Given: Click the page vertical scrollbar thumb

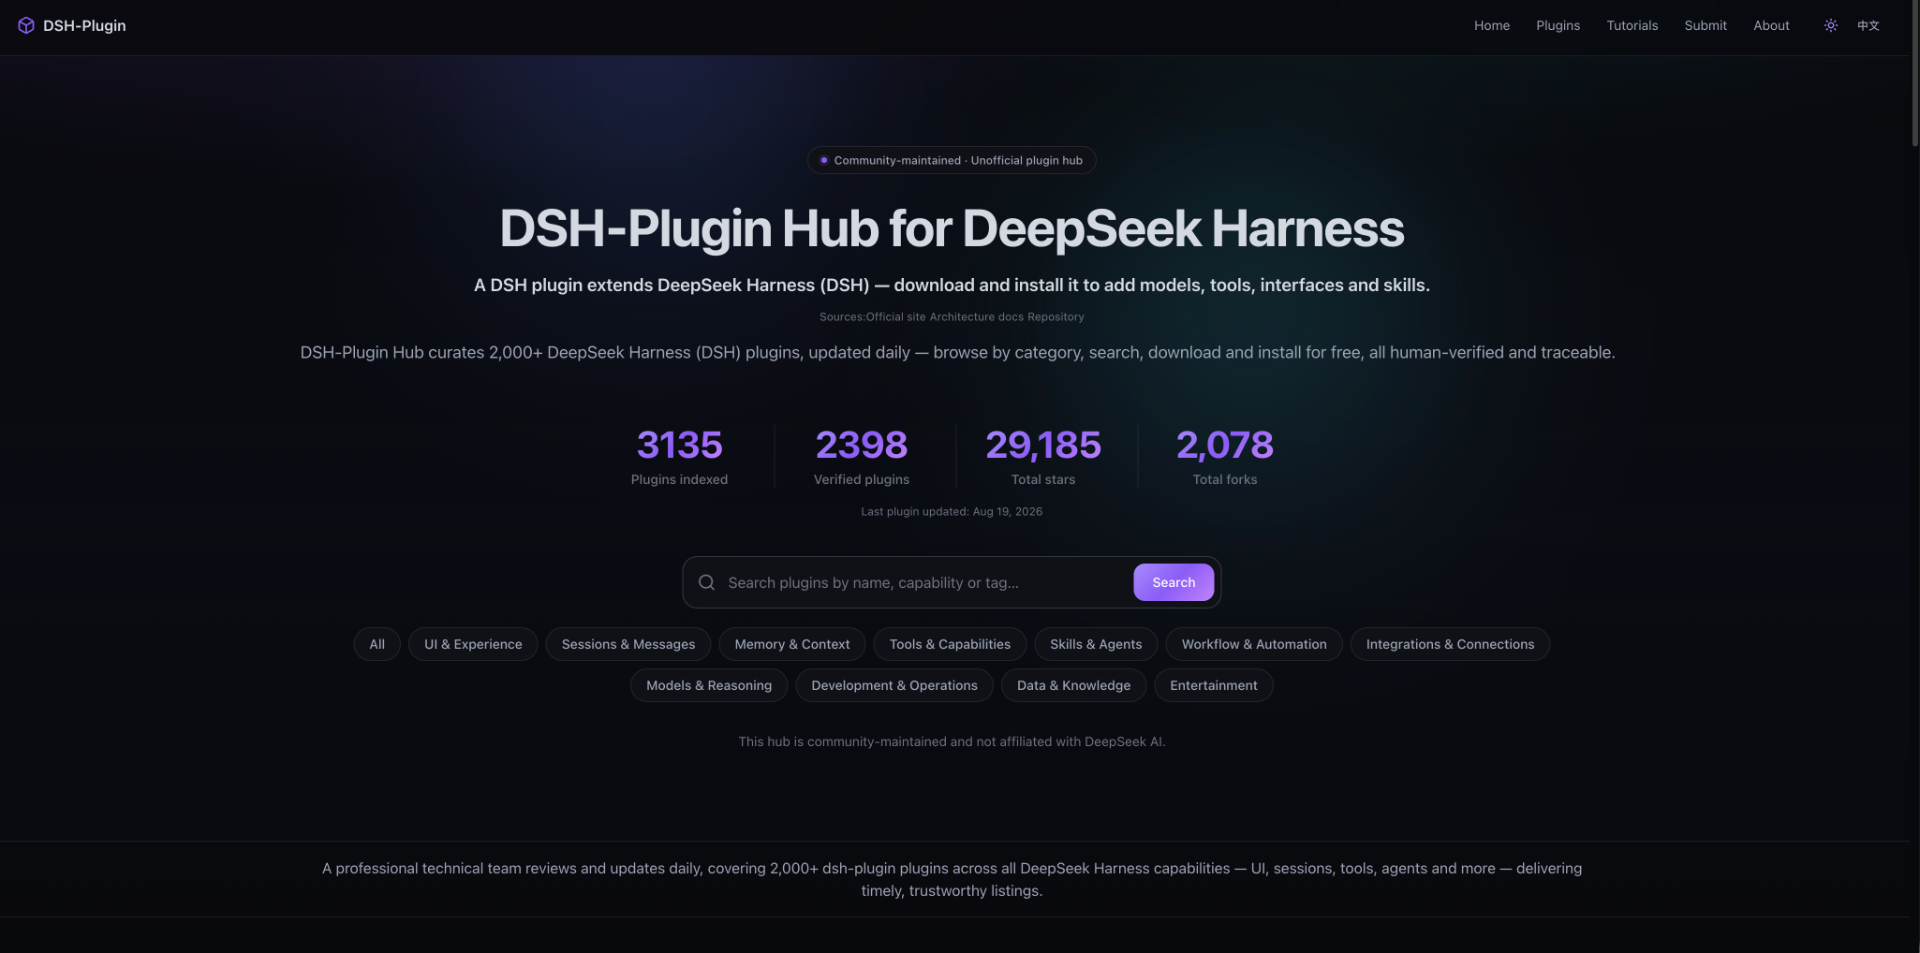Looking at the screenshot, I should (x=1915, y=74).
